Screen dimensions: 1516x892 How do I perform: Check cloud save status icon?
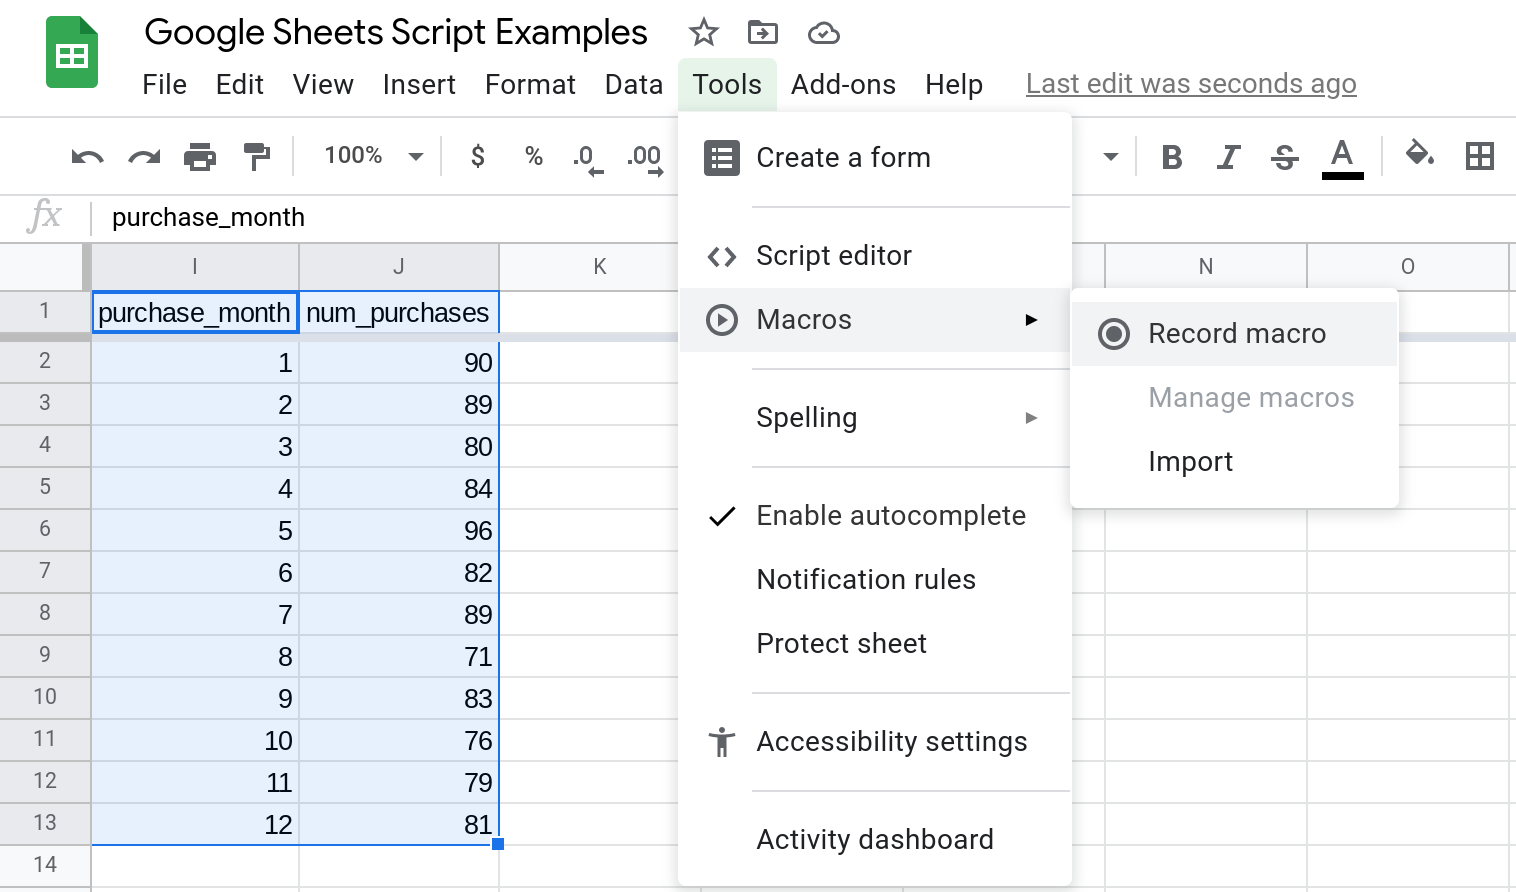click(823, 34)
